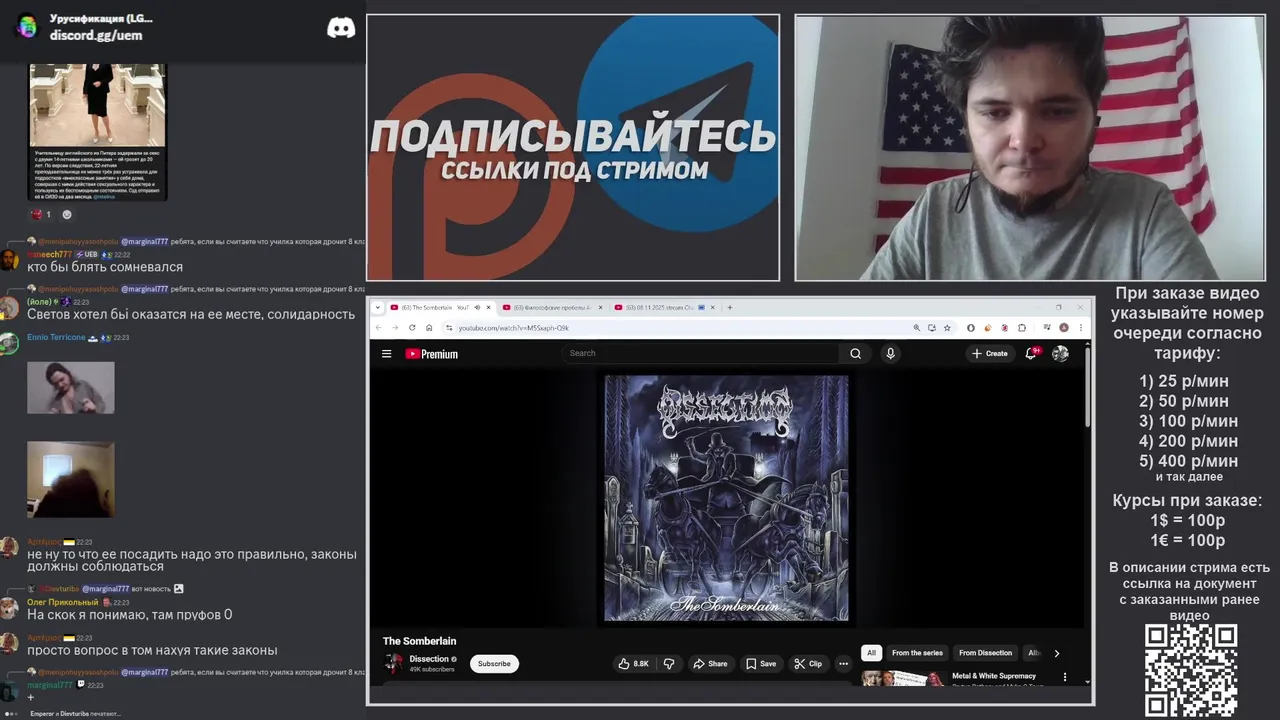
Task: Click the browser forward arrow
Action: (x=395, y=327)
